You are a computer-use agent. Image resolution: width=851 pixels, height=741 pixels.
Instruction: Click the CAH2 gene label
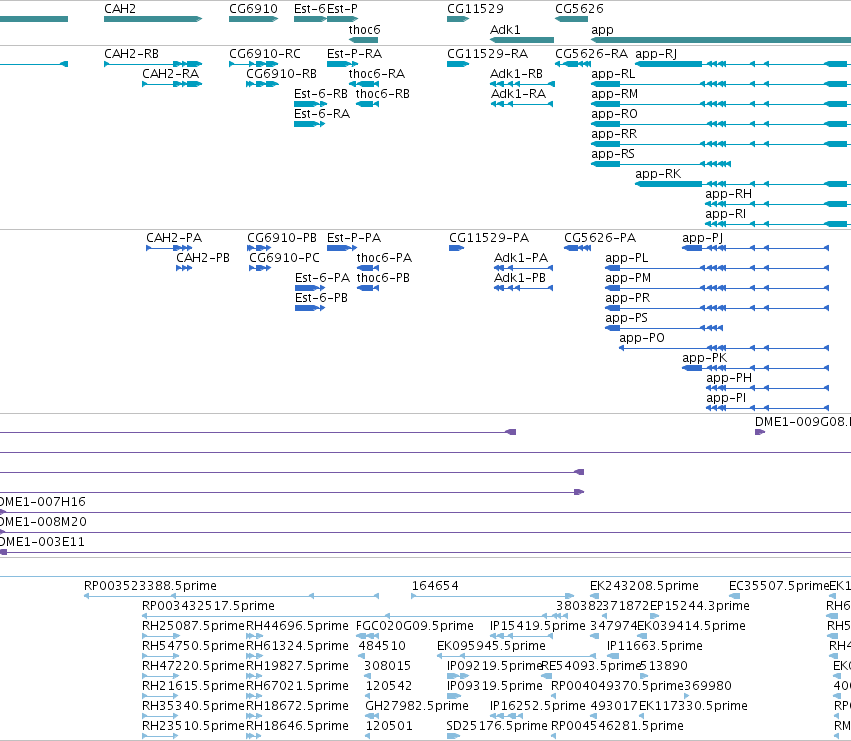pyautogui.click(x=120, y=9)
